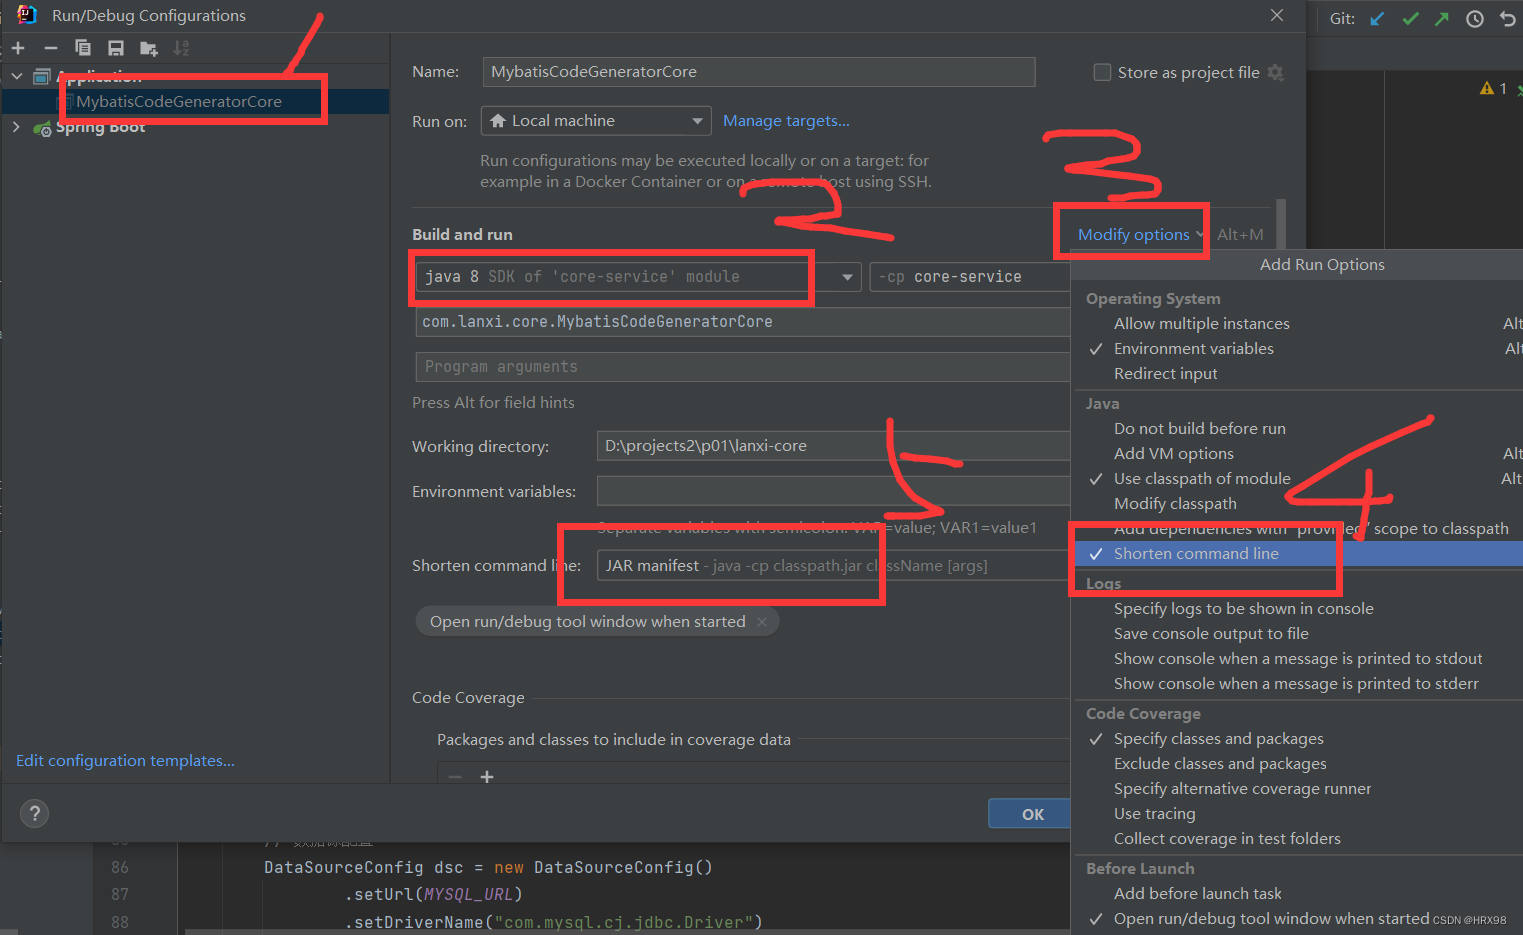Copy the selected configuration
The width and height of the screenshot is (1523, 935).
[x=83, y=48]
